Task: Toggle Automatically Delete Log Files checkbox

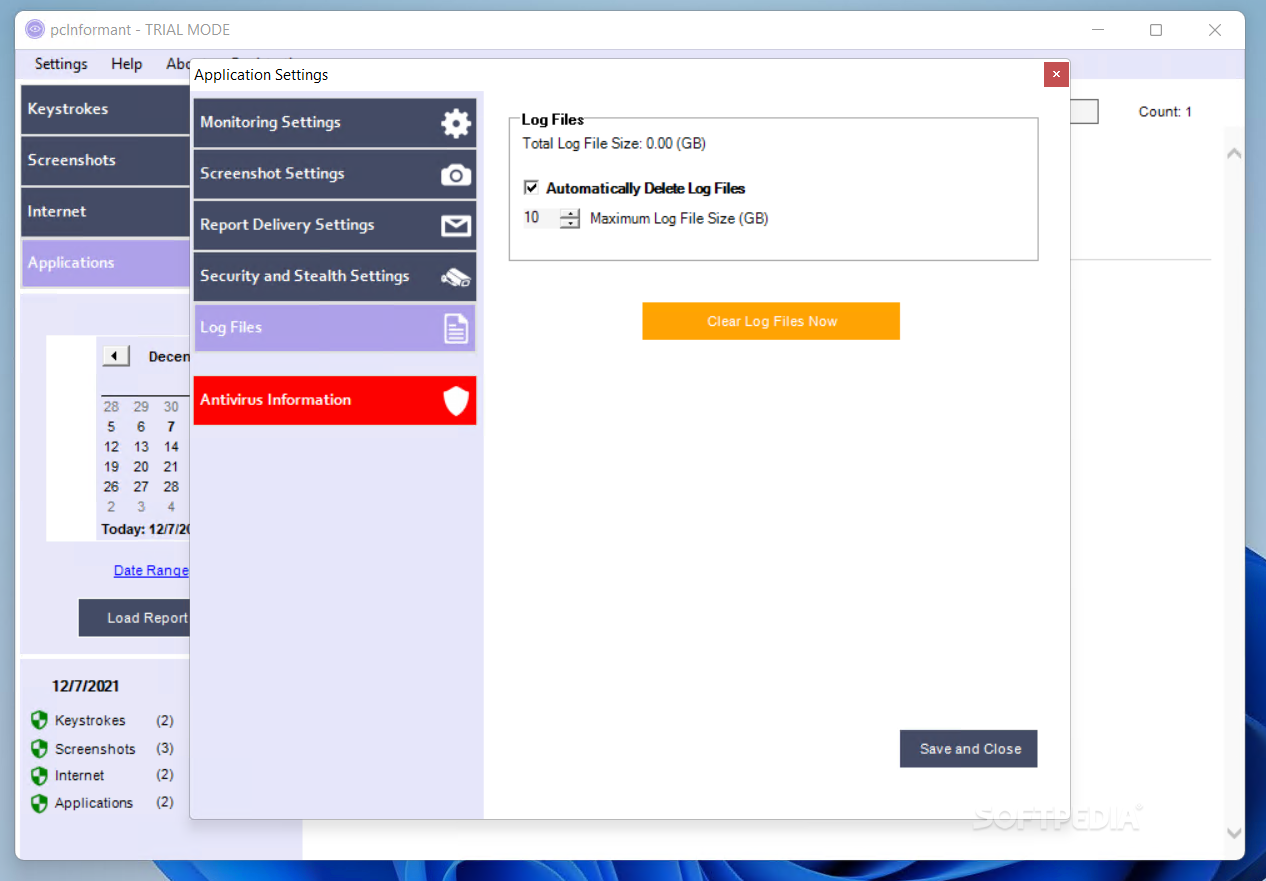Action: click(531, 187)
